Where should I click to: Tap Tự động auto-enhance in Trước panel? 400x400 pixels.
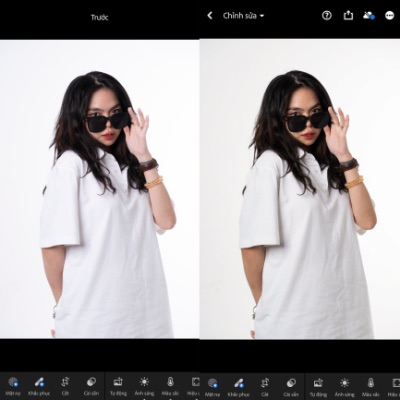(x=118, y=386)
